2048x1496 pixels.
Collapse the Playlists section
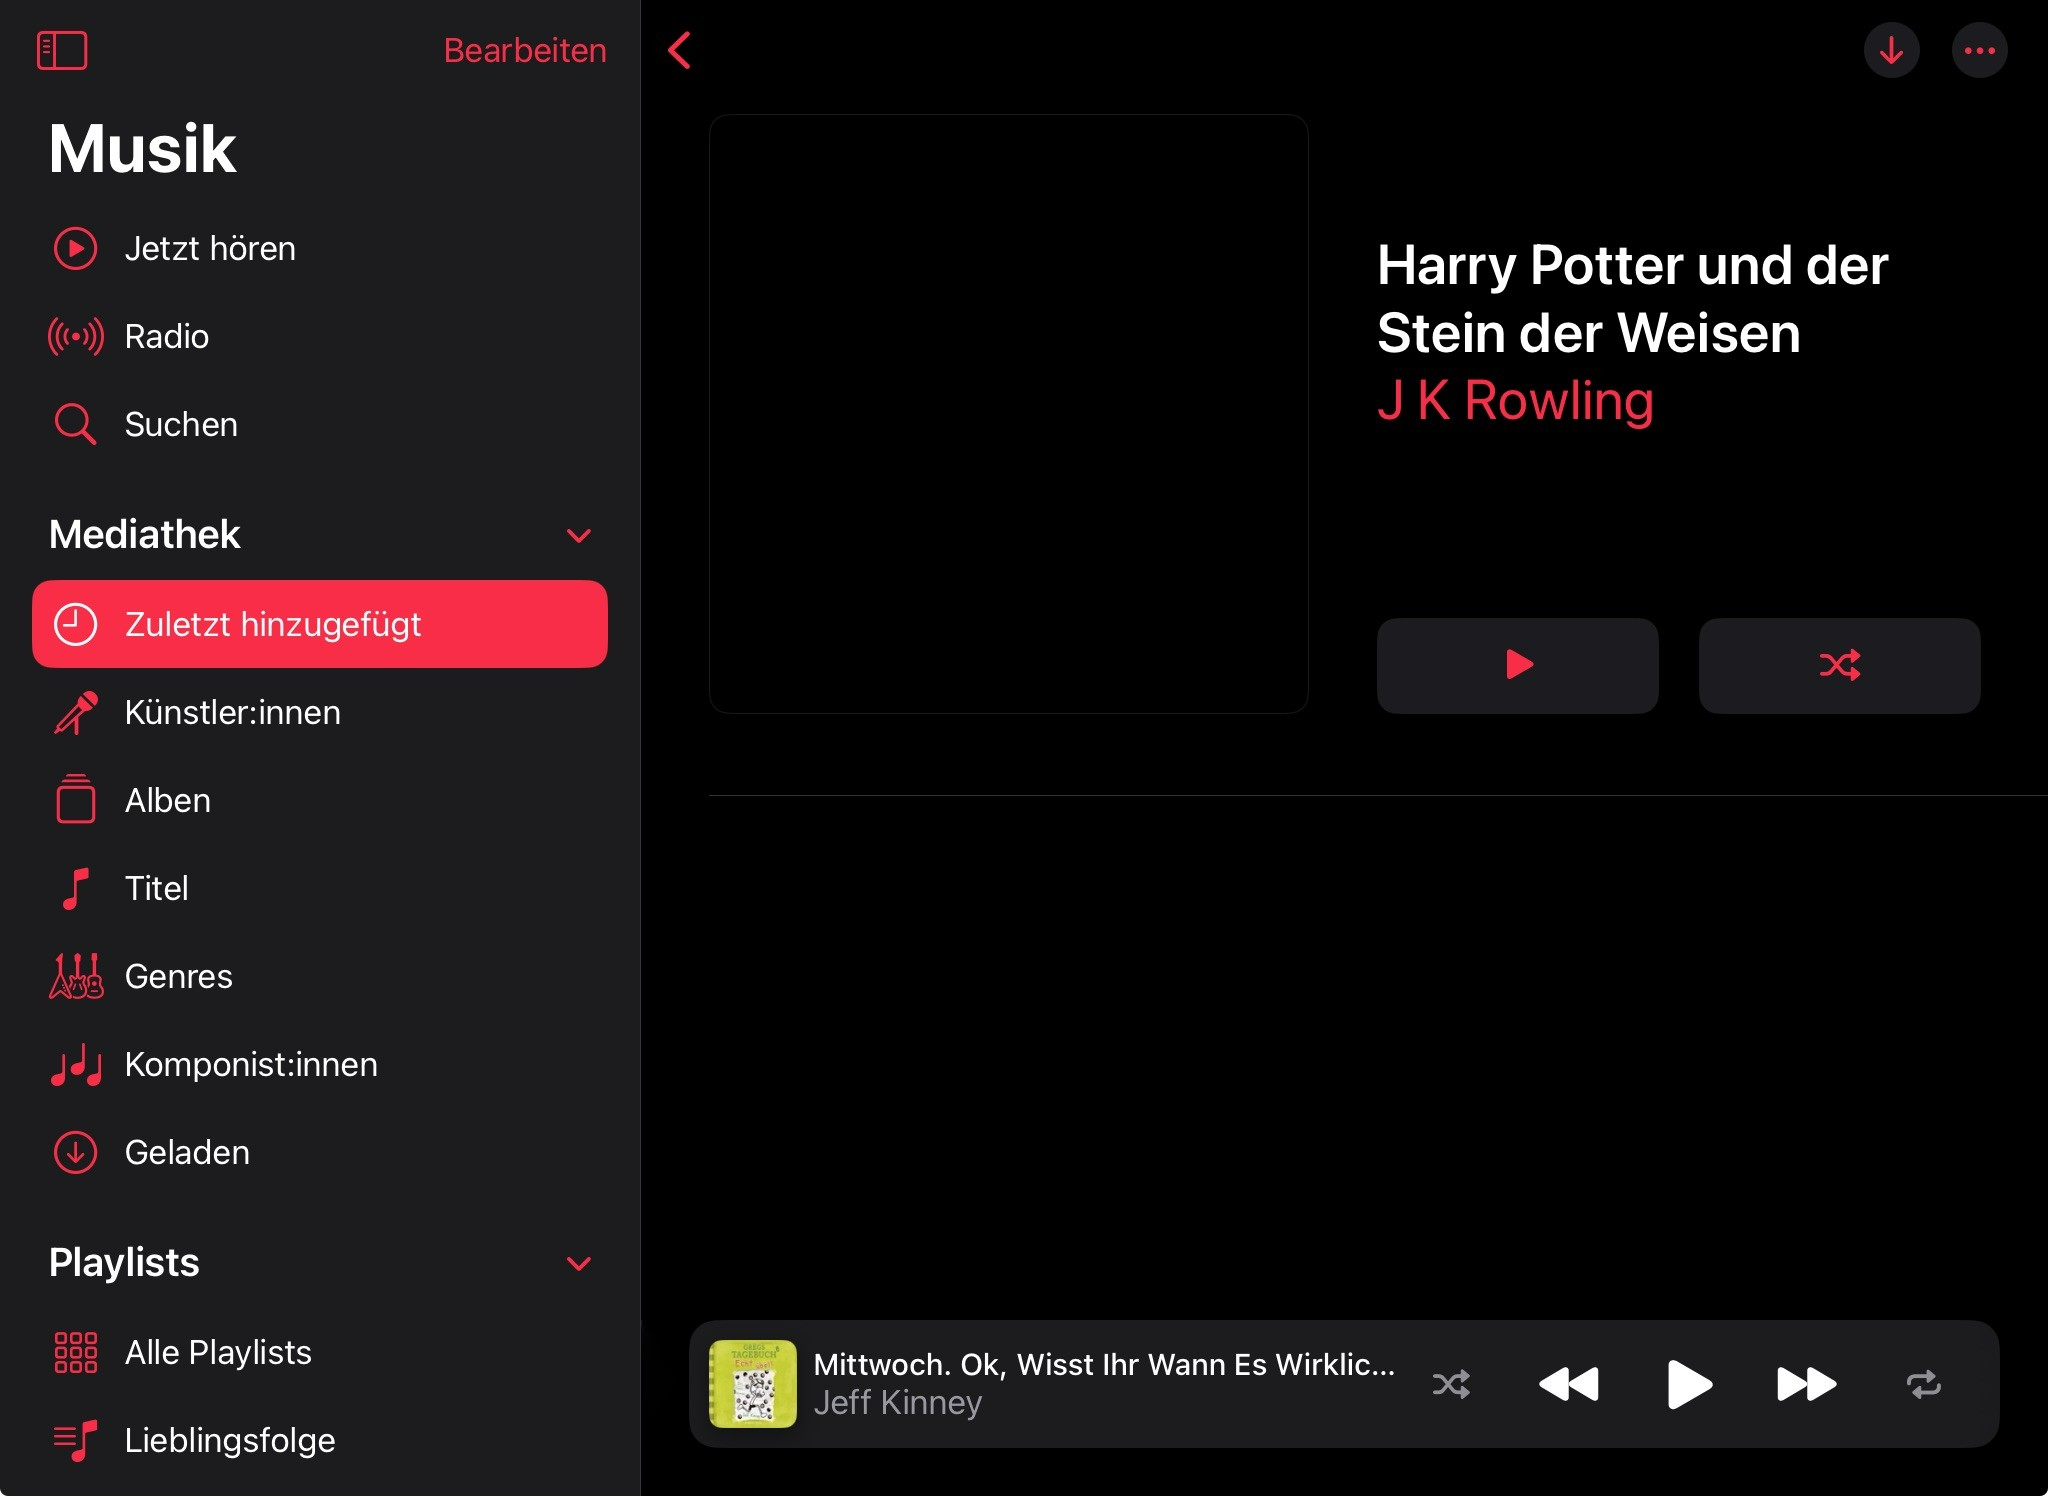coord(579,1263)
